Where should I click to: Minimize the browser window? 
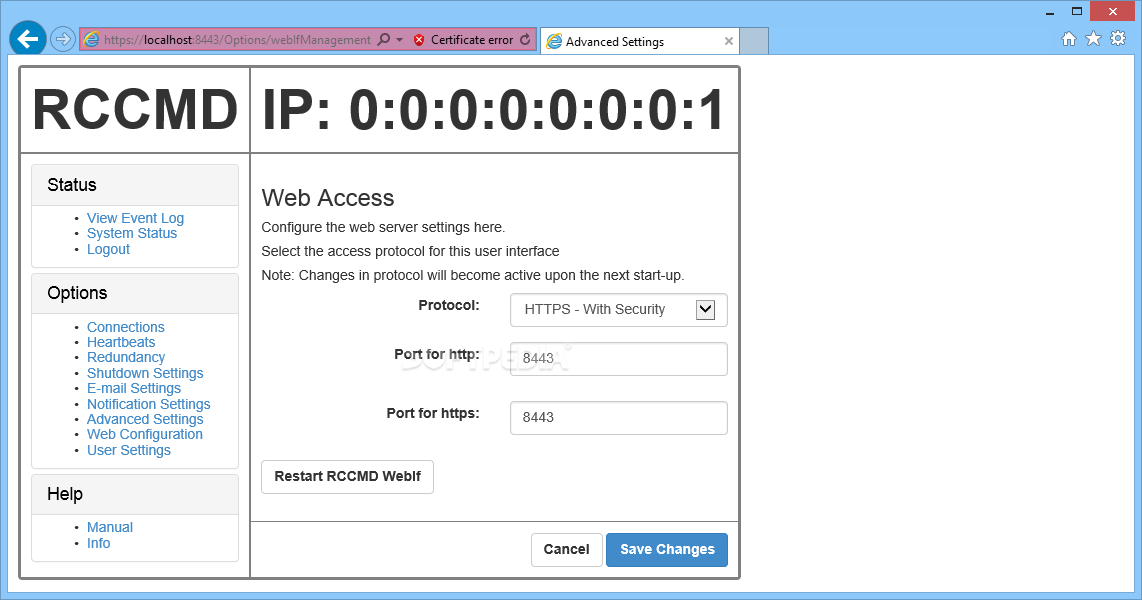click(x=1050, y=12)
